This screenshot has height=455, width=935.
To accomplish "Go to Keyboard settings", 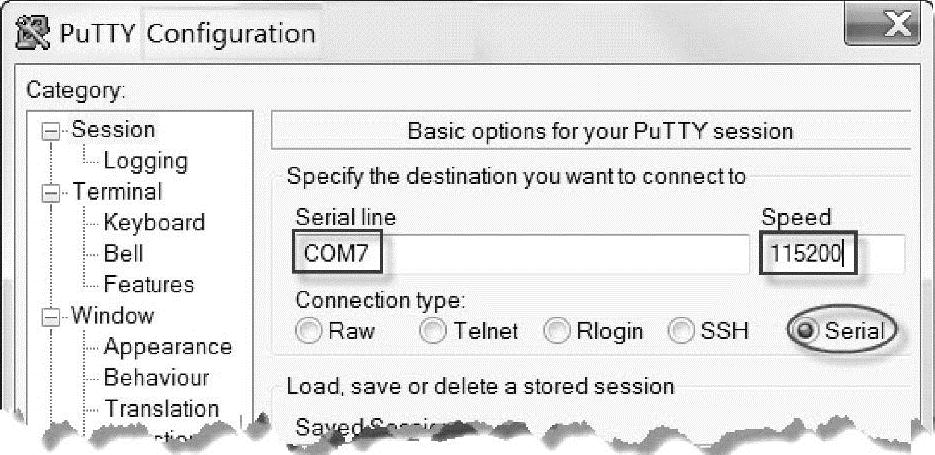I will tap(153, 223).
